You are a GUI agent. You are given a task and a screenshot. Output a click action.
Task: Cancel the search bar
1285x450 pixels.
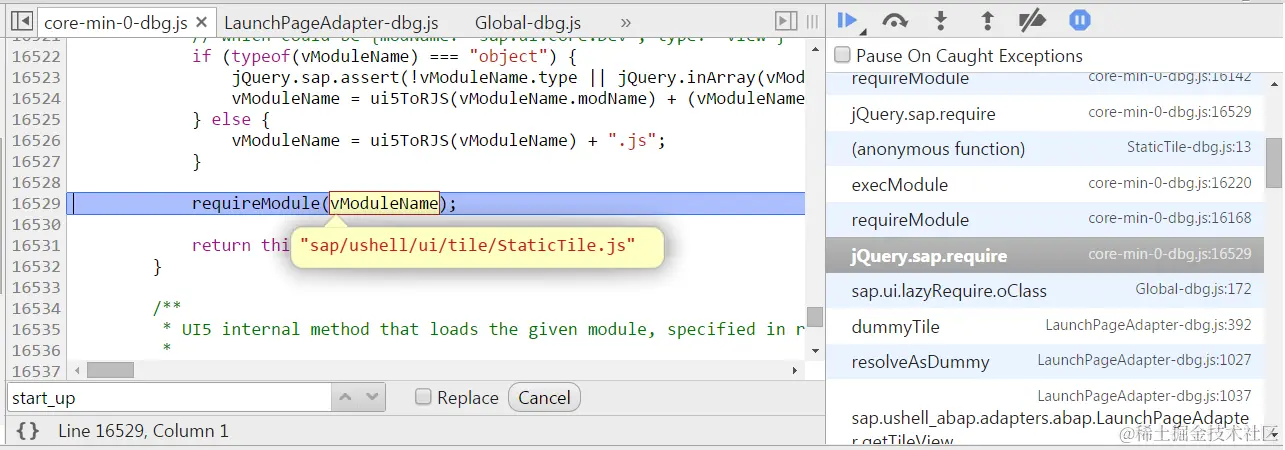coord(544,397)
